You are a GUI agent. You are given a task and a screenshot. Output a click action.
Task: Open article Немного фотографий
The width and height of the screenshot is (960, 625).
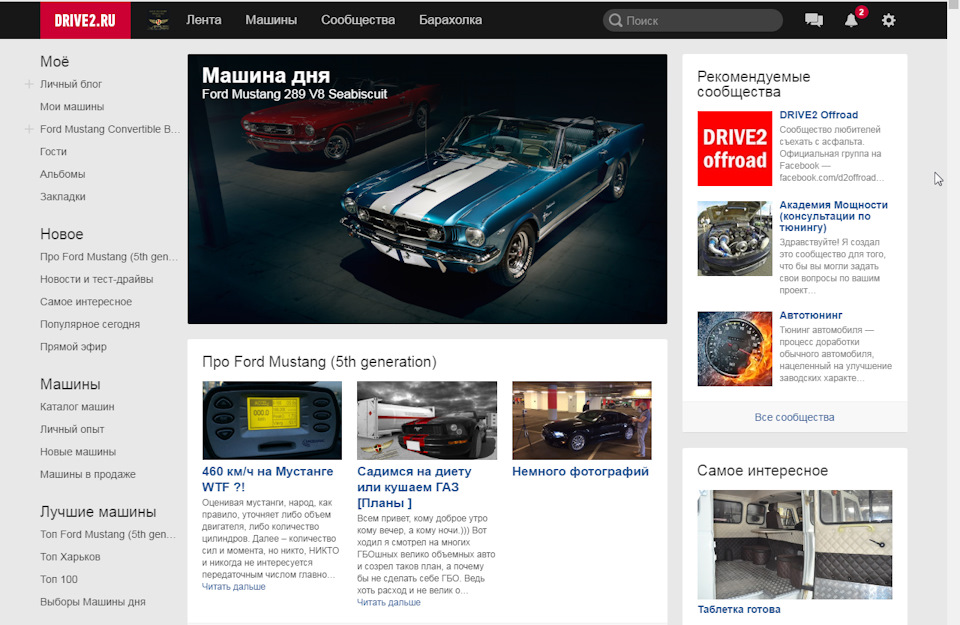pyautogui.click(x=580, y=471)
